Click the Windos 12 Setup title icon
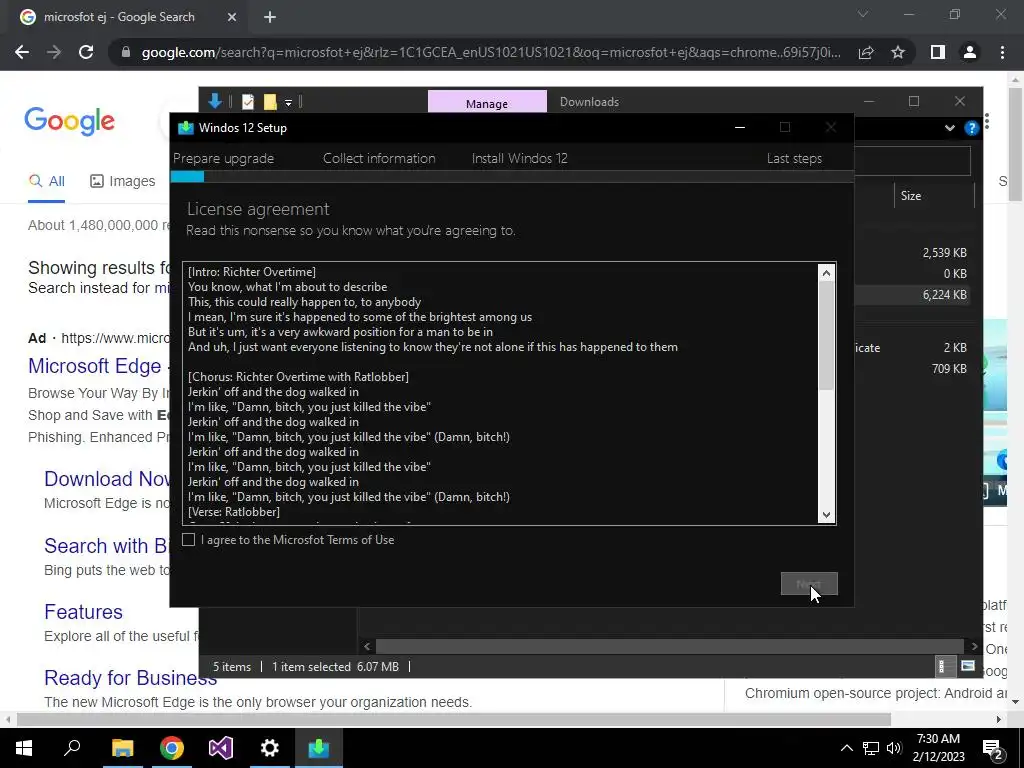 click(186, 127)
